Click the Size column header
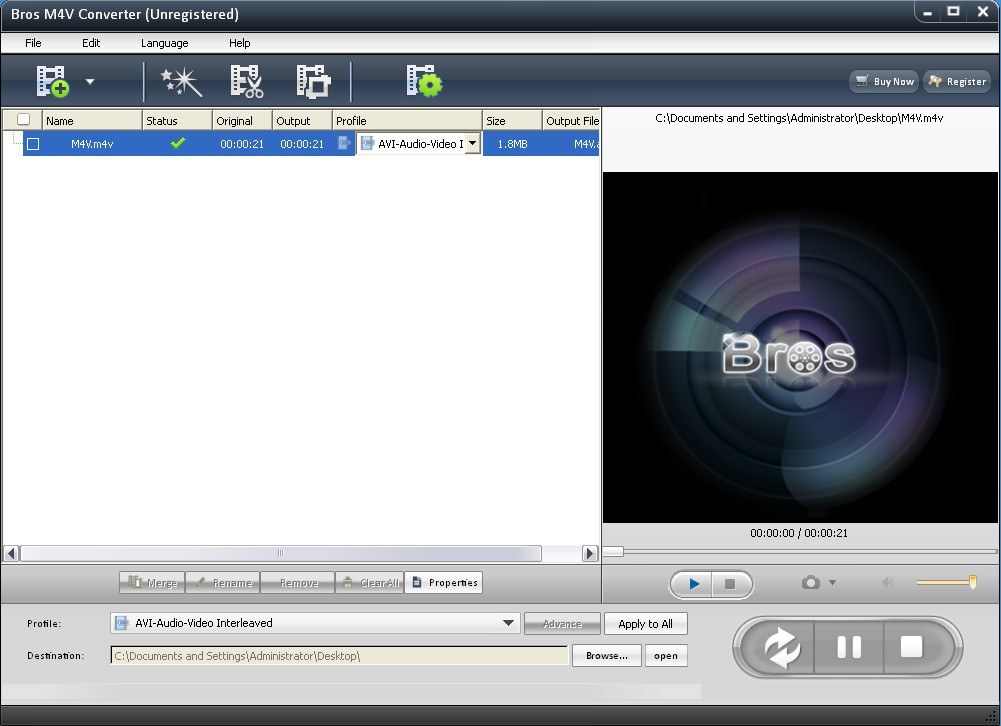This screenshot has width=1001, height=726. pos(512,121)
